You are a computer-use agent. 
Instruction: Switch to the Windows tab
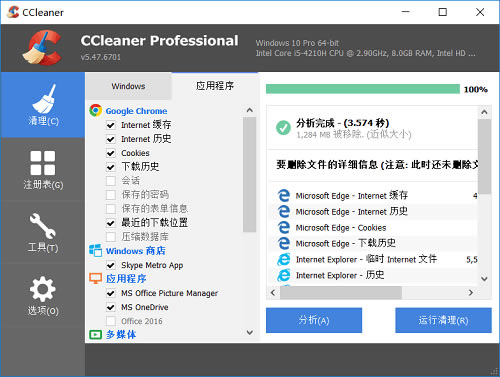click(128, 86)
